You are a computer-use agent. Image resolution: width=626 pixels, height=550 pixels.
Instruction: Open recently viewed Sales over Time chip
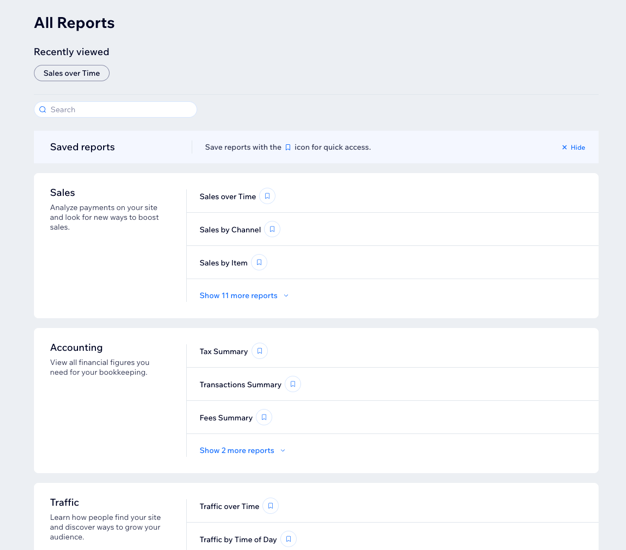(72, 73)
